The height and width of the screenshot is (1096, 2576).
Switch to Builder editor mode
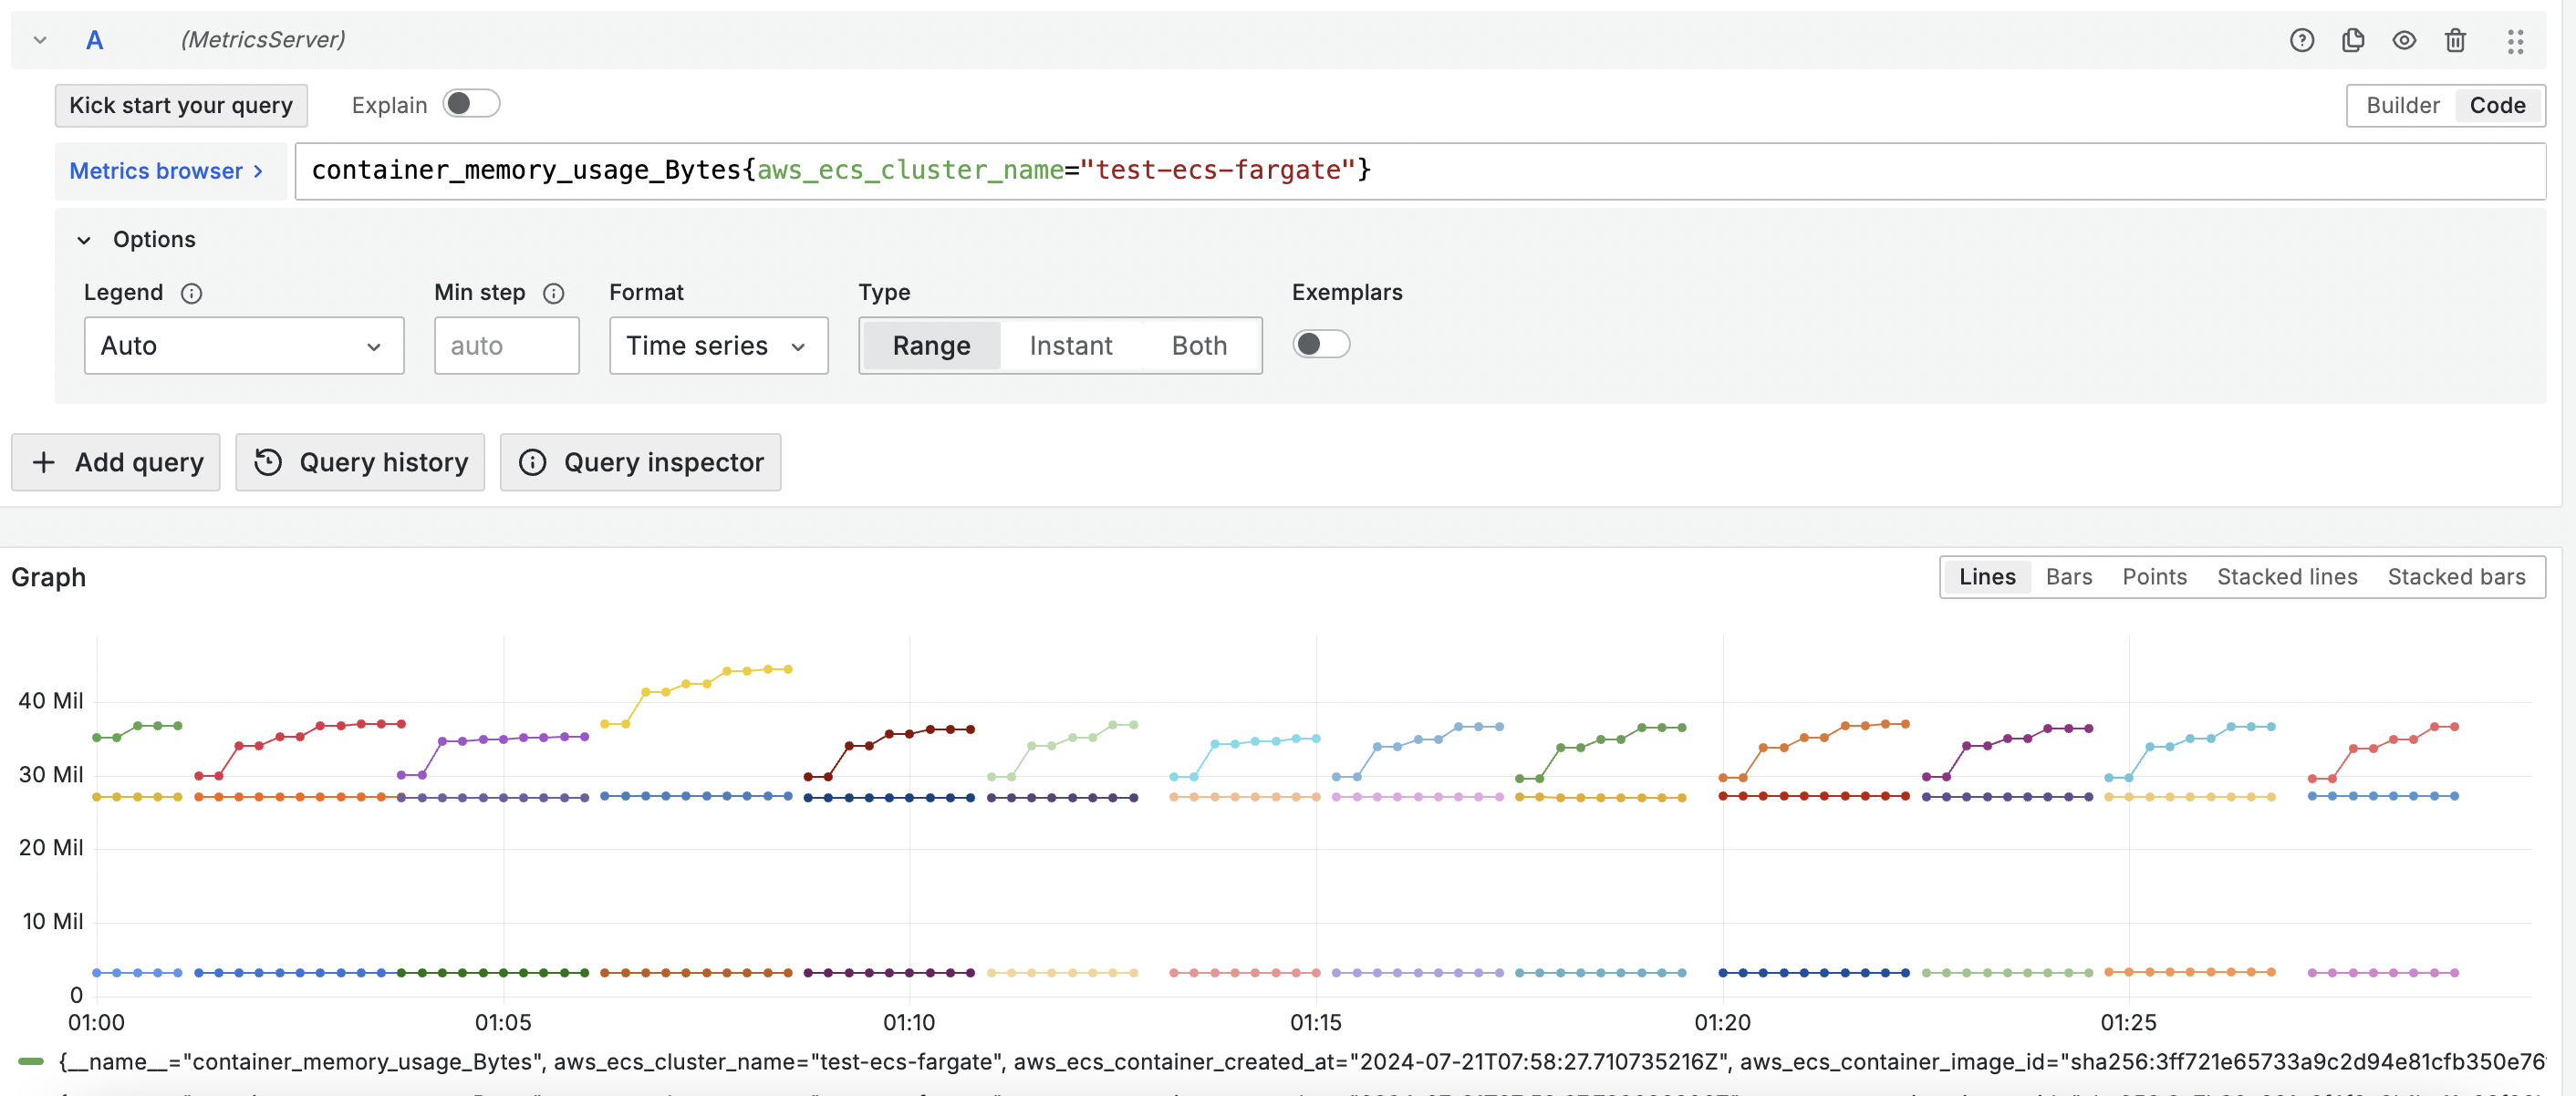pyautogui.click(x=2402, y=105)
